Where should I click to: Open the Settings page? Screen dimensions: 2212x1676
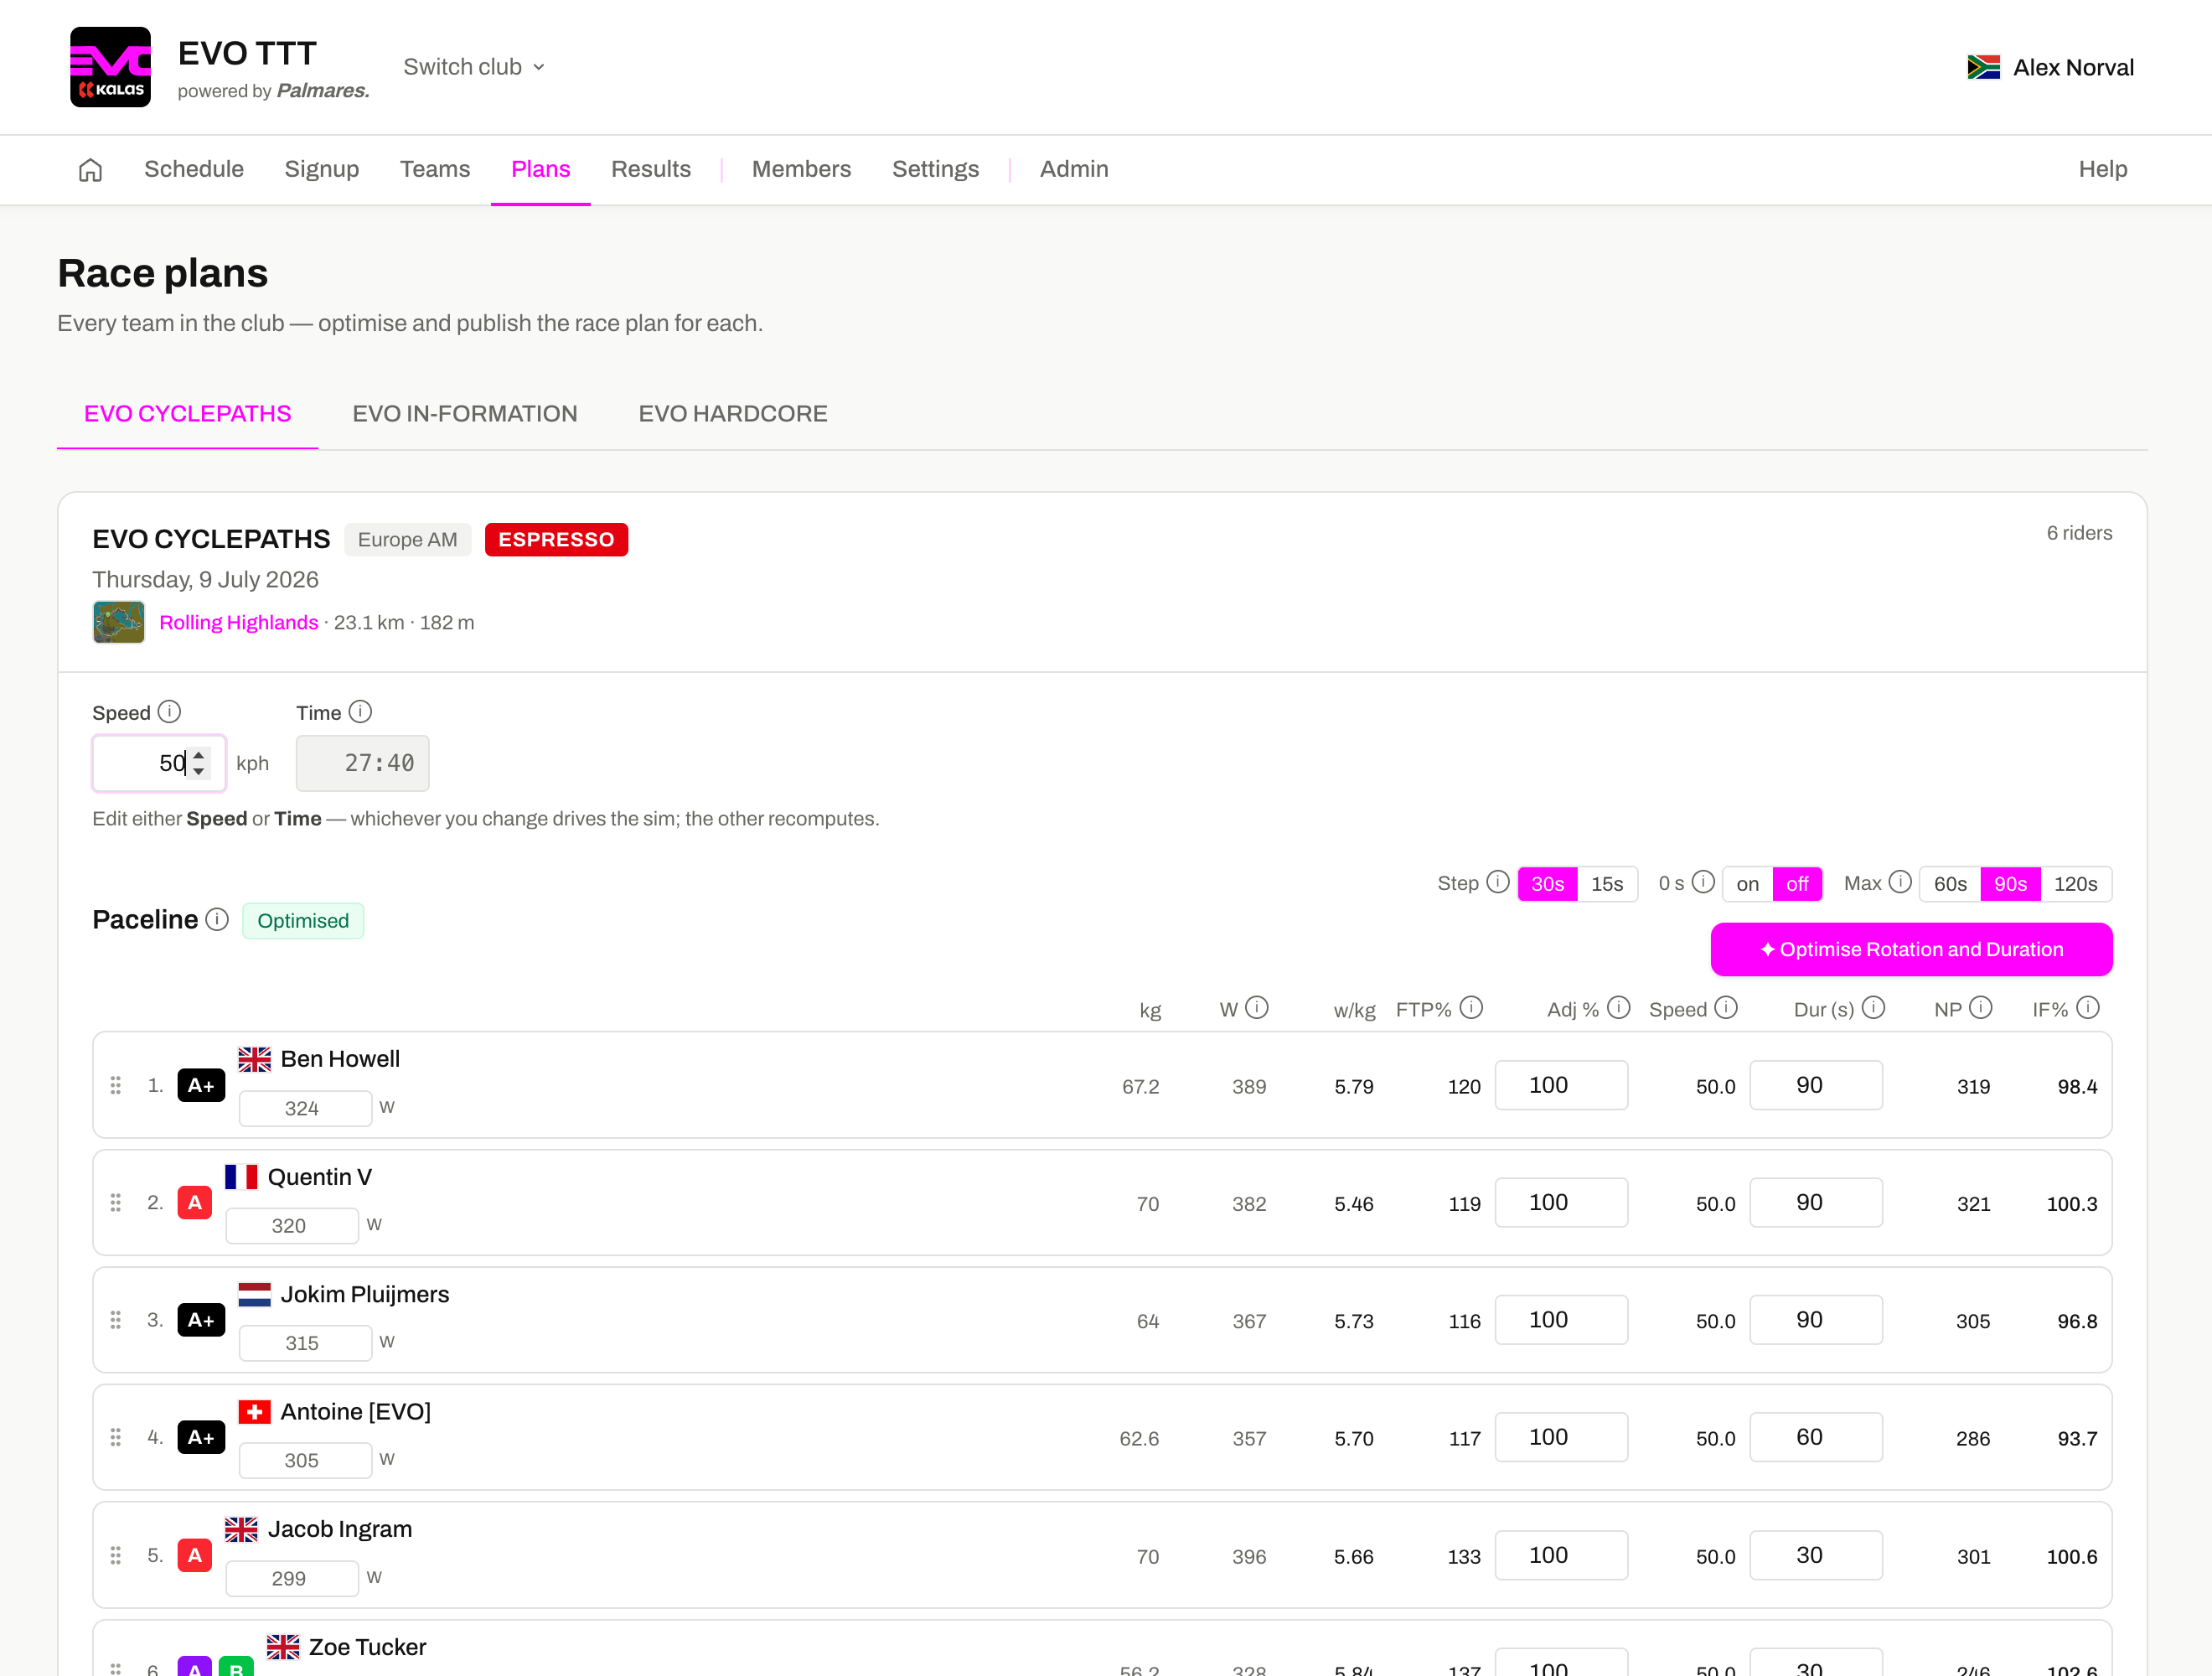936,169
